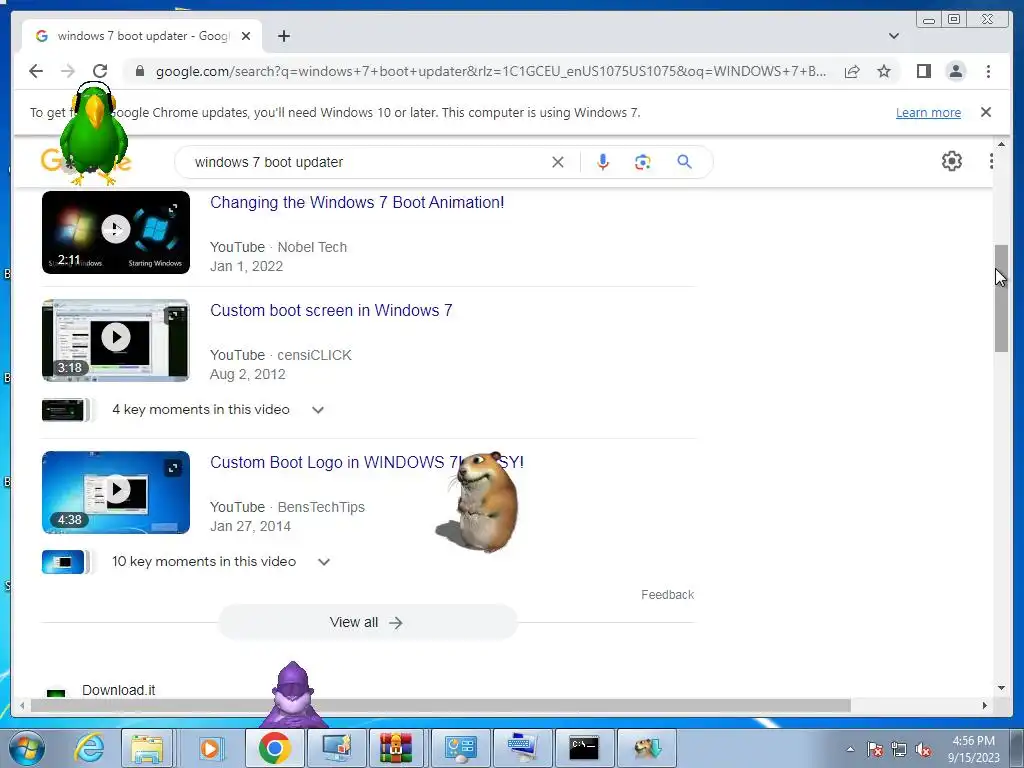Open a new tab
Viewport: 1024px width, 768px height.
[x=283, y=36]
